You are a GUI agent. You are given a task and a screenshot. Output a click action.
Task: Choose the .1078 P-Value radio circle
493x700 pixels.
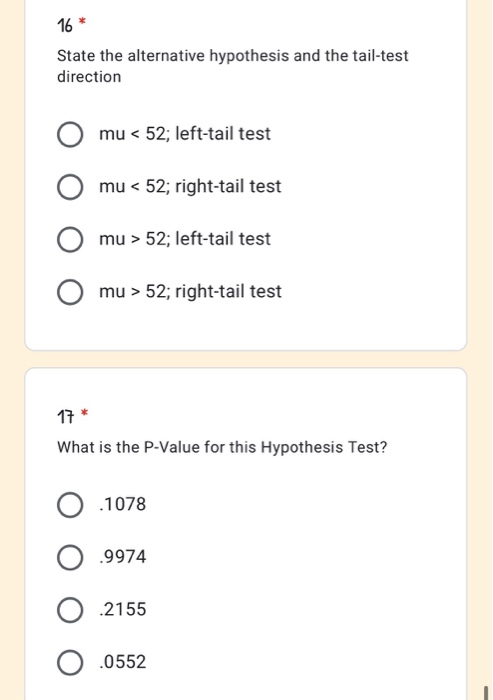tap(70, 505)
